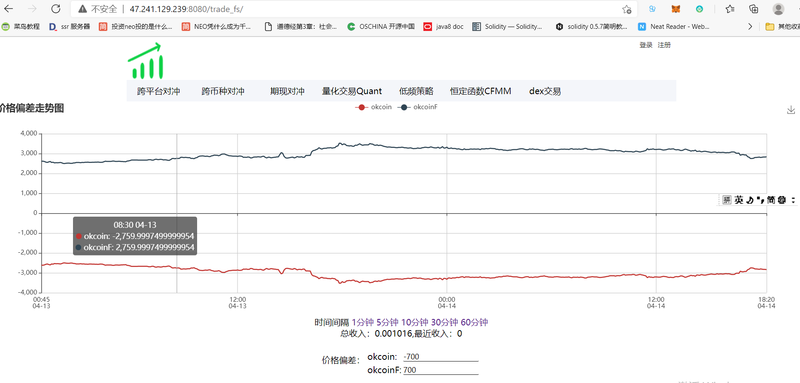The height and width of the screenshot is (383, 800).
Task: Toggle the okcoin legend series
Action: tap(374, 107)
